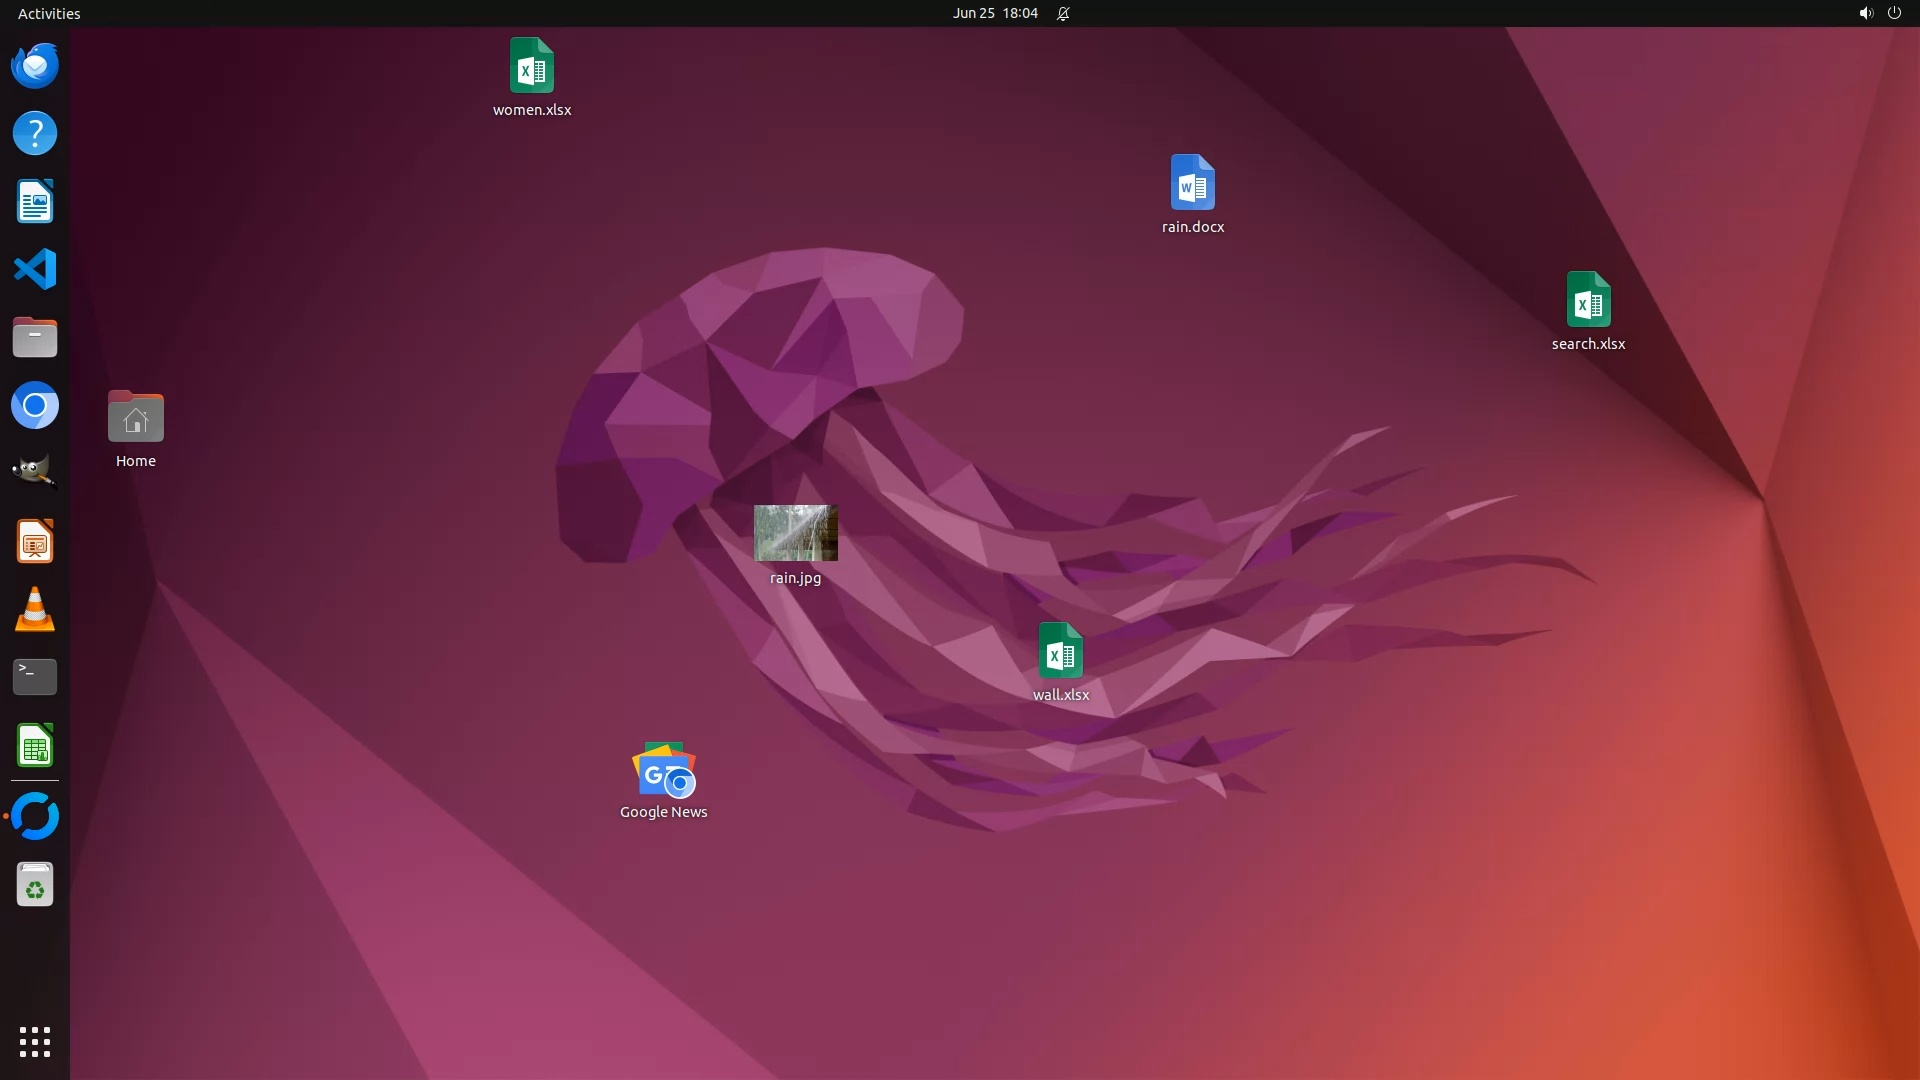Screen dimensions: 1920x1080
Task: Launch LibreOffice Calc from the dock
Action: tap(35, 746)
